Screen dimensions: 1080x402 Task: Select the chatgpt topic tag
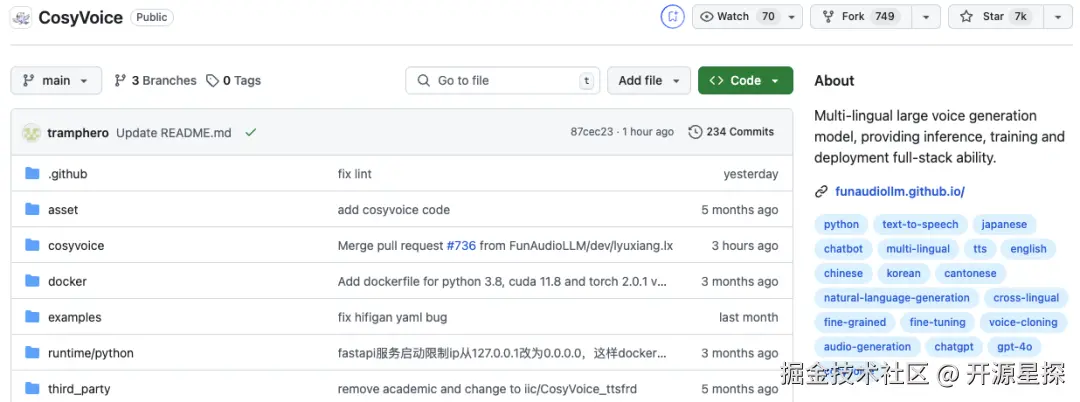click(x=954, y=347)
